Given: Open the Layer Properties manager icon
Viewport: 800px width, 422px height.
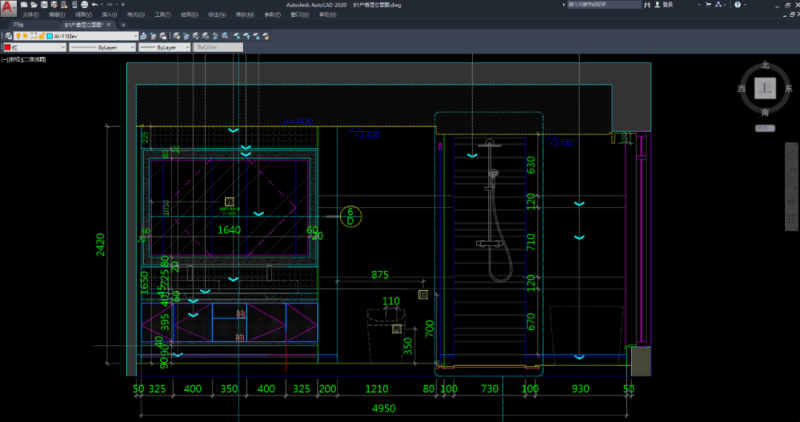Looking at the screenshot, I should coord(7,35).
